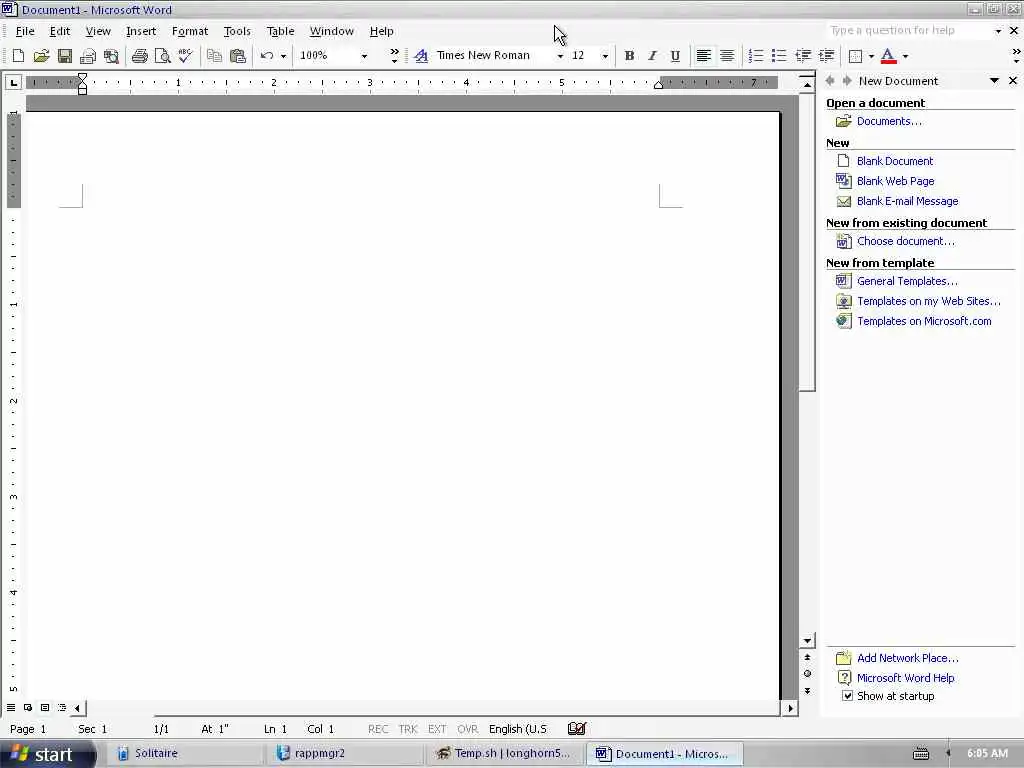Toggle bulleted list formatting
Image resolution: width=1024 pixels, height=768 pixels.
pos(778,56)
